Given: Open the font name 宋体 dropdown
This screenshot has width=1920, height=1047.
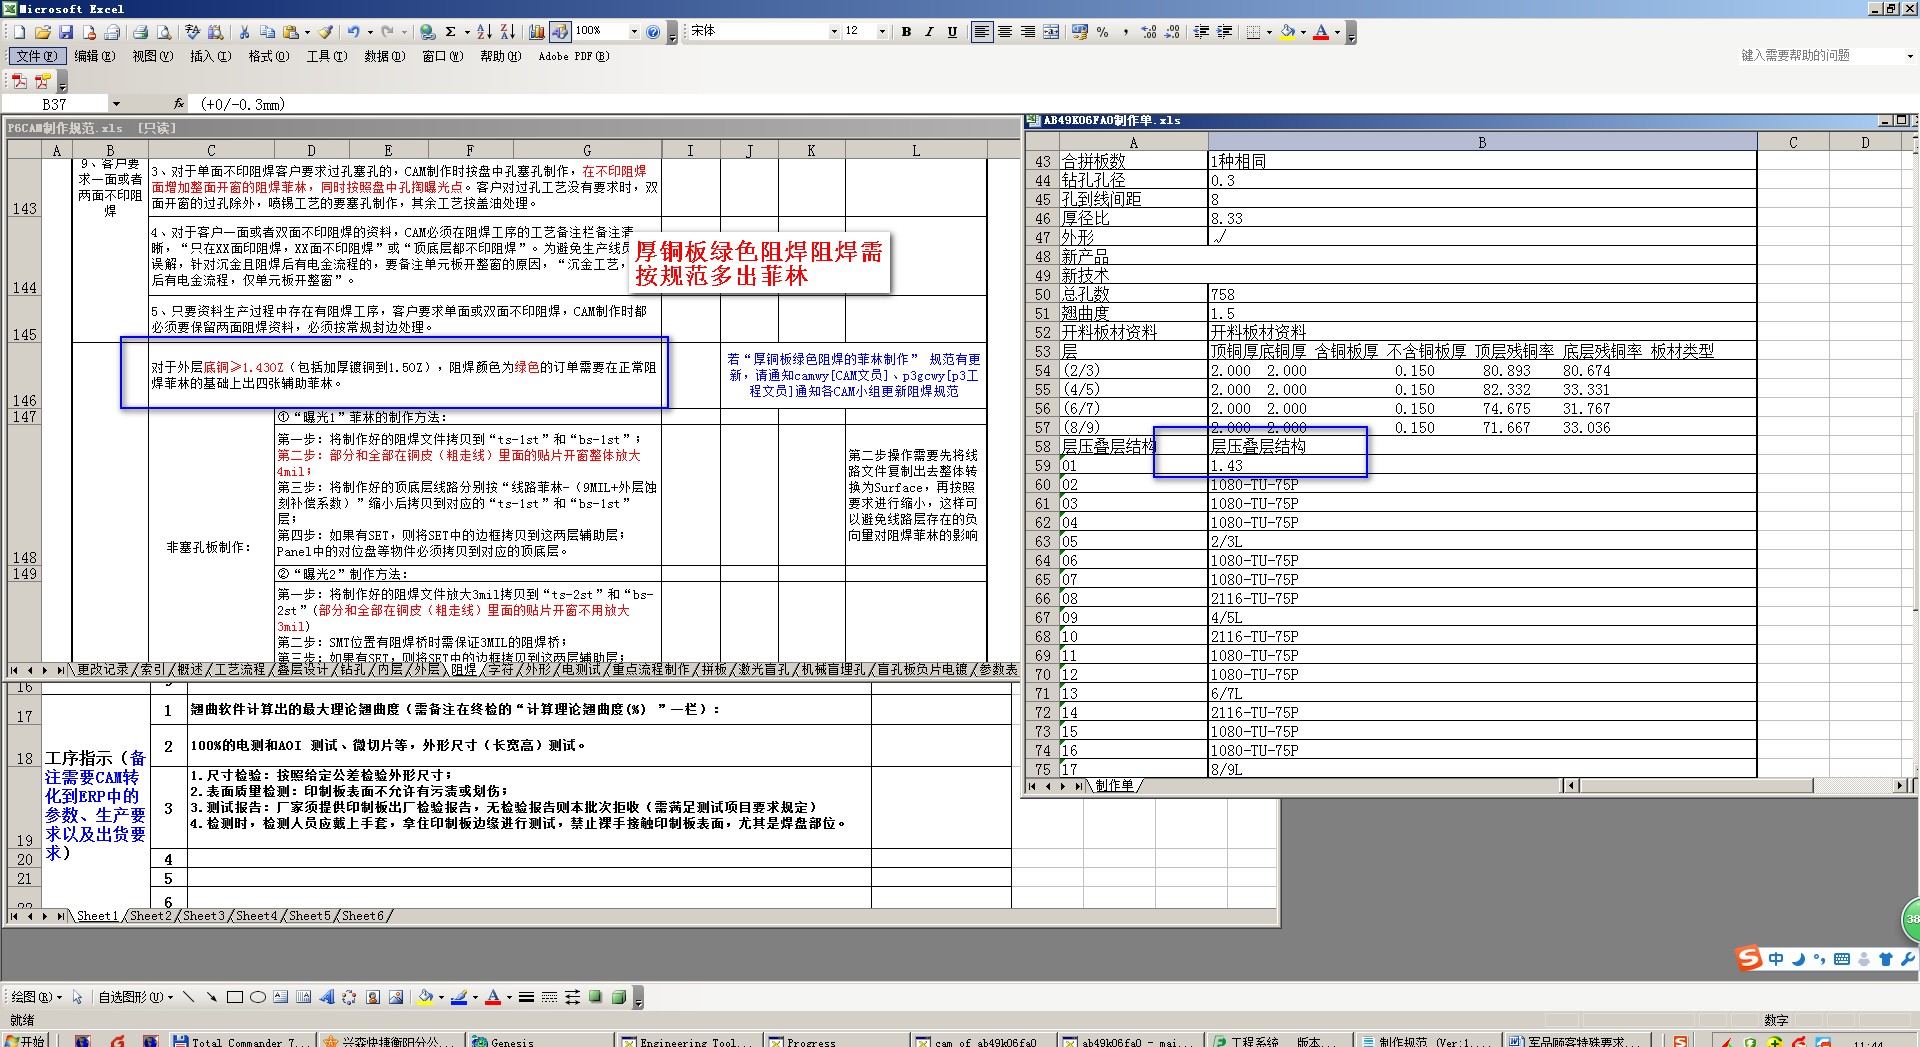Looking at the screenshot, I should pyautogui.click(x=834, y=32).
